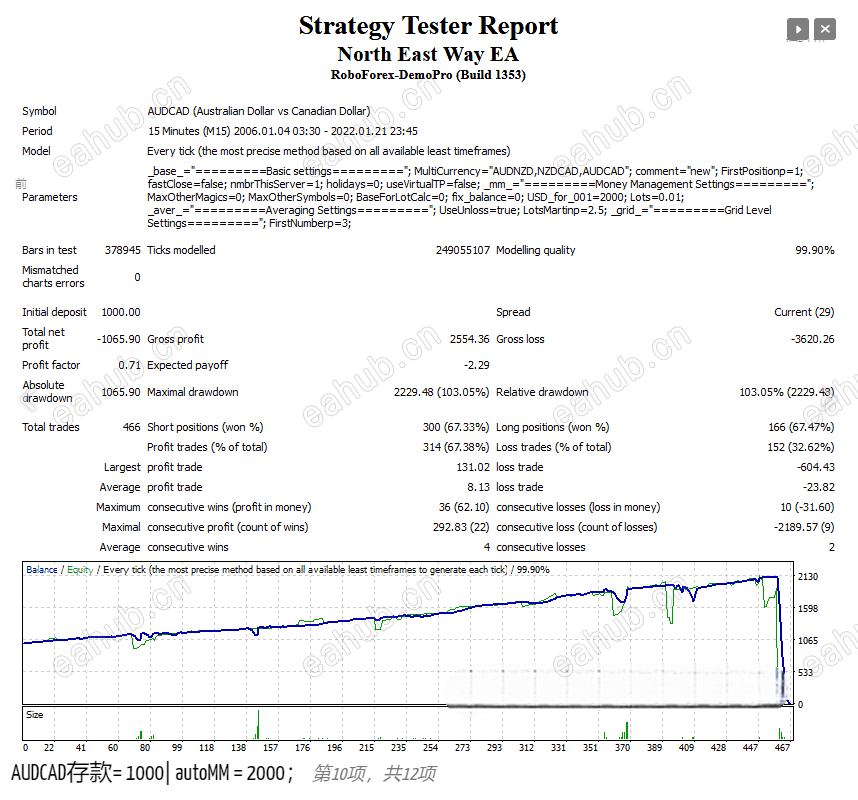Screen dimensions: 858x800
Task: Select the average loss trade value -23.82
Action: (x=819, y=487)
